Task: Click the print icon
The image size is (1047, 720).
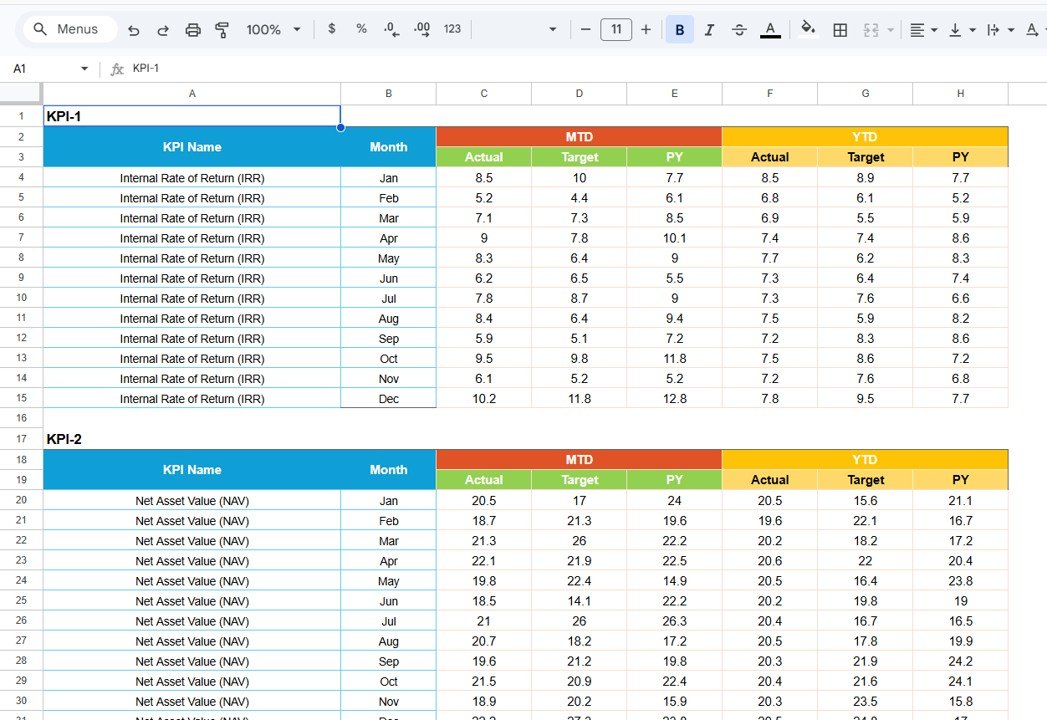Action: click(x=193, y=29)
